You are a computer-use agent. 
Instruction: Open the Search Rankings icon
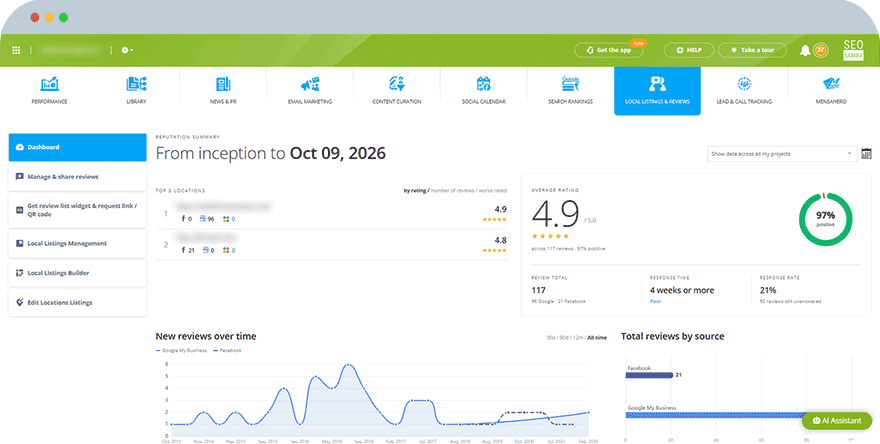point(570,84)
